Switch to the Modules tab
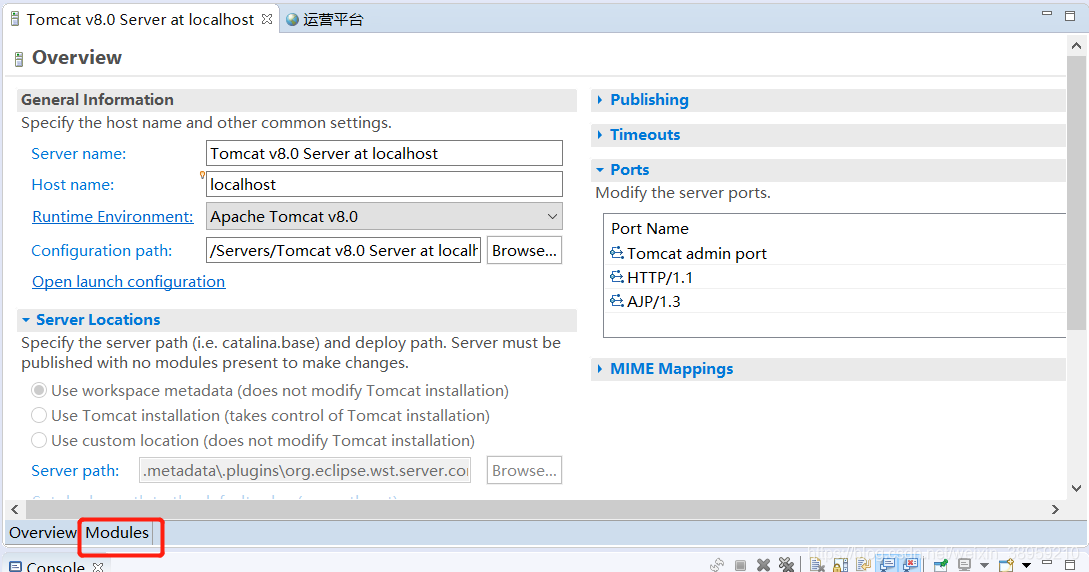 pyautogui.click(x=117, y=532)
